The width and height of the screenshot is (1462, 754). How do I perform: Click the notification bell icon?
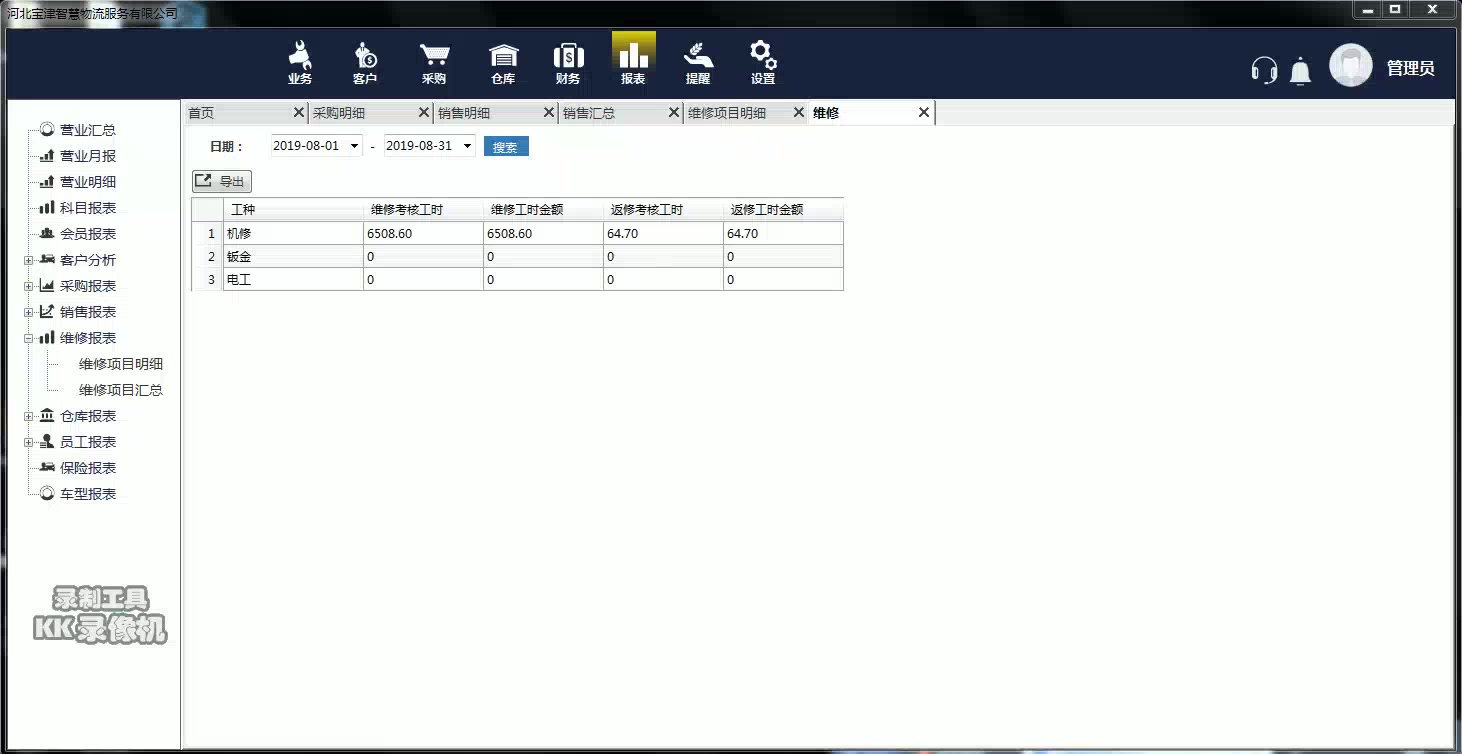(x=1300, y=71)
